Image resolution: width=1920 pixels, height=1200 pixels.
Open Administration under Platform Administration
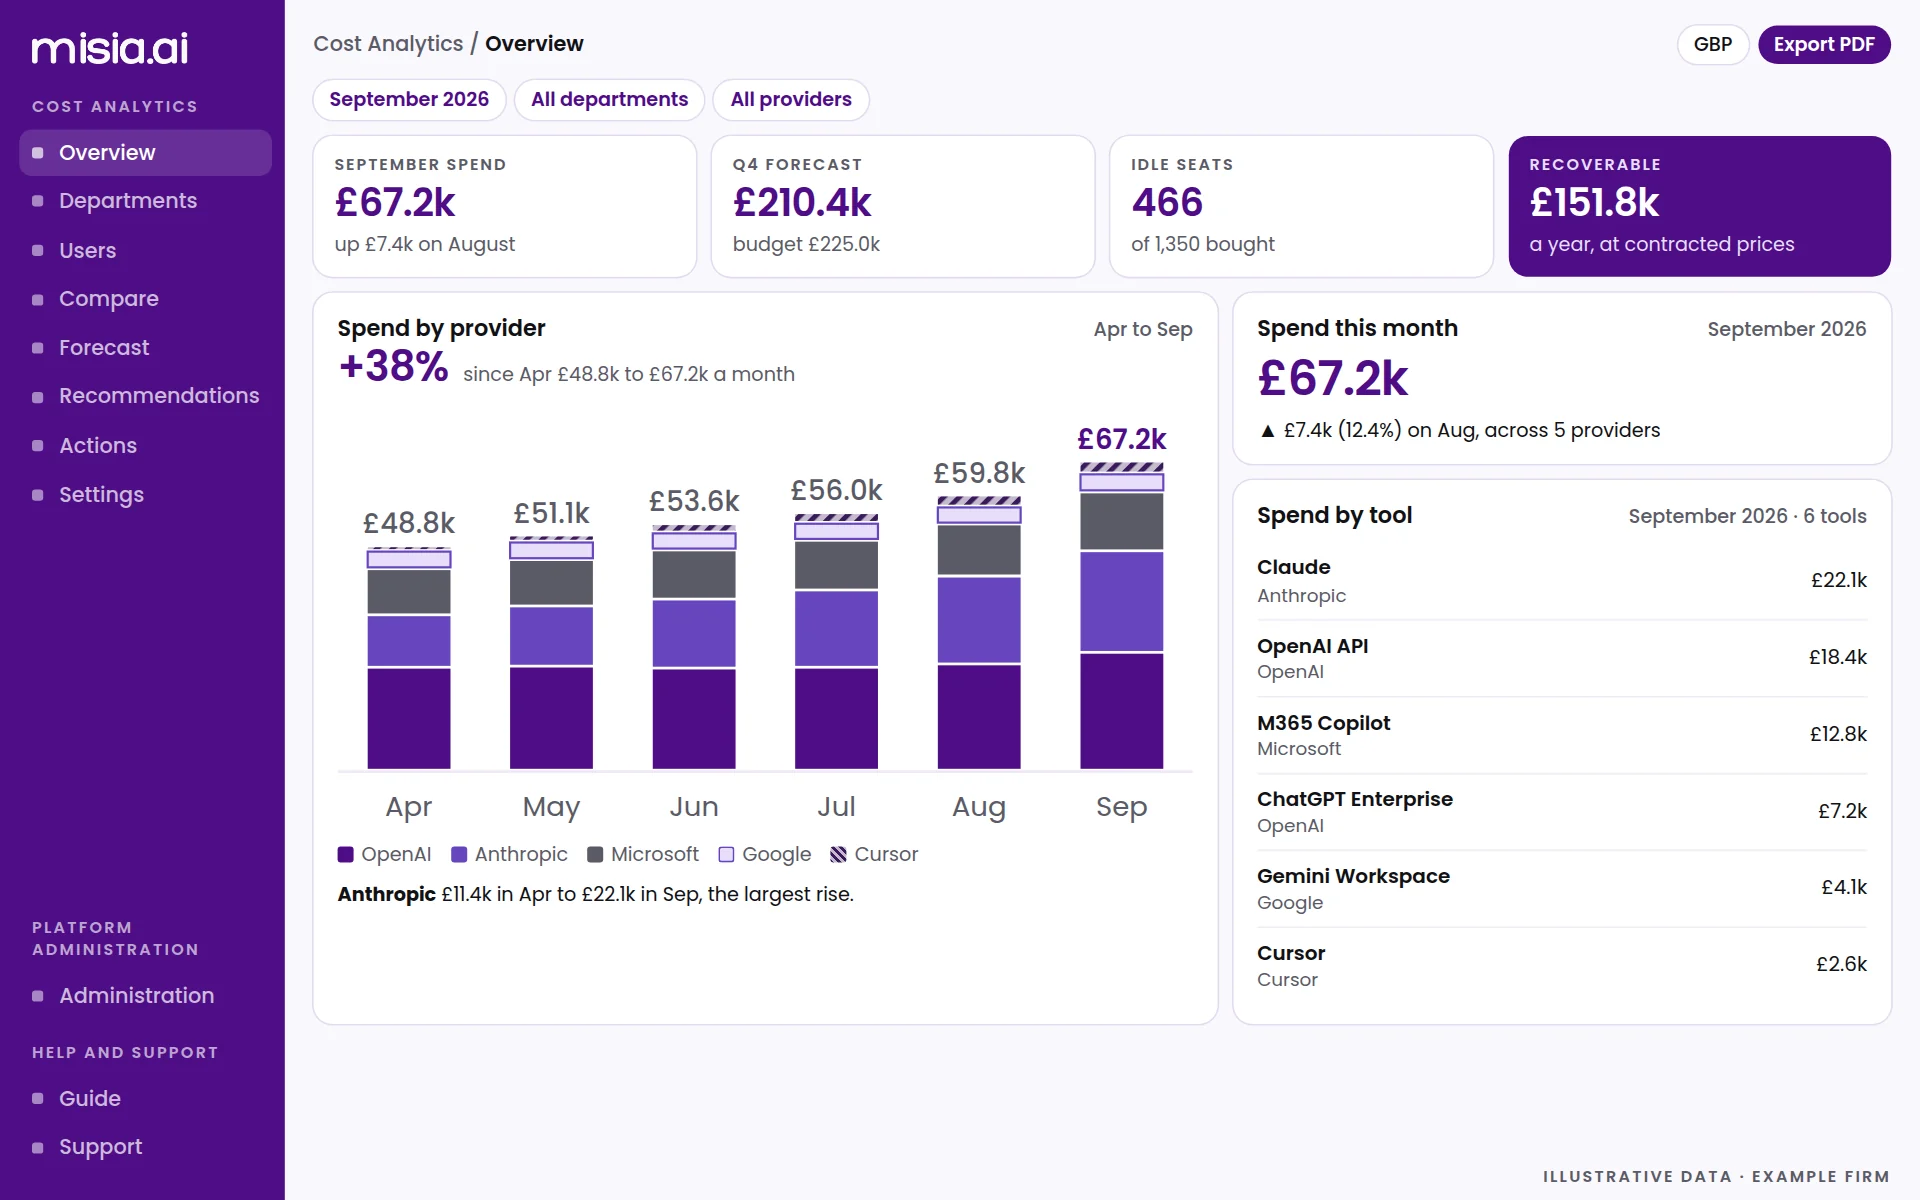(145, 996)
